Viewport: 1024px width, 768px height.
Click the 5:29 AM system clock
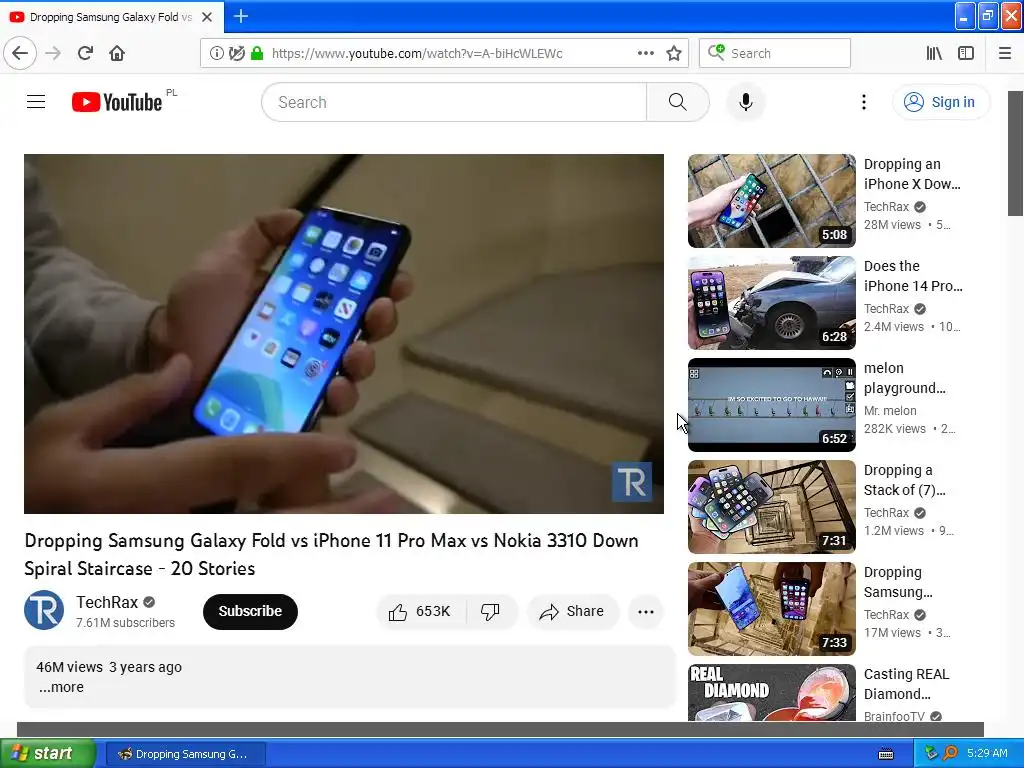pos(987,753)
